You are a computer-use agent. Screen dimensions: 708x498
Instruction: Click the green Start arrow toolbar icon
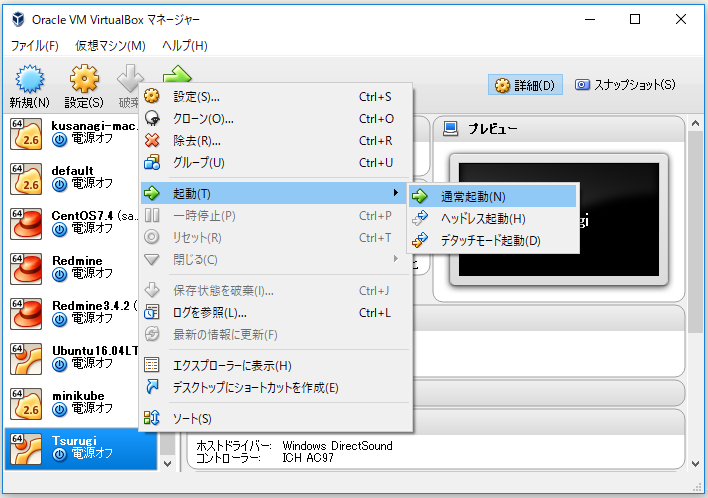pyautogui.click(x=177, y=74)
